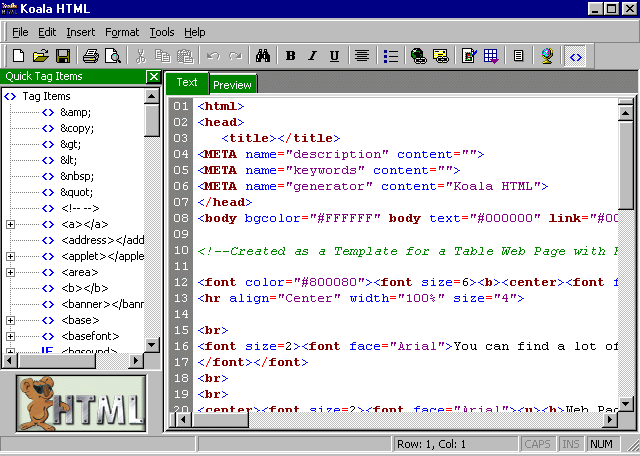
Task: Close the Quick Tag Items panel
Action: (153, 76)
